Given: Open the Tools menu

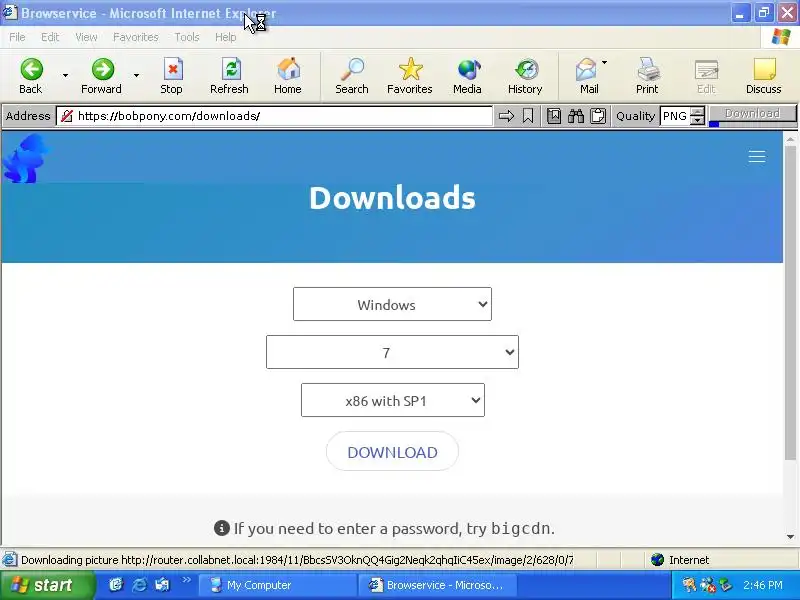Looking at the screenshot, I should tap(187, 37).
